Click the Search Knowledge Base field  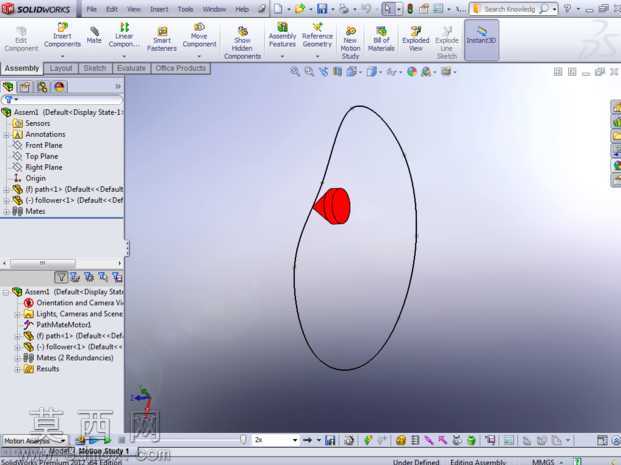[x=509, y=9]
